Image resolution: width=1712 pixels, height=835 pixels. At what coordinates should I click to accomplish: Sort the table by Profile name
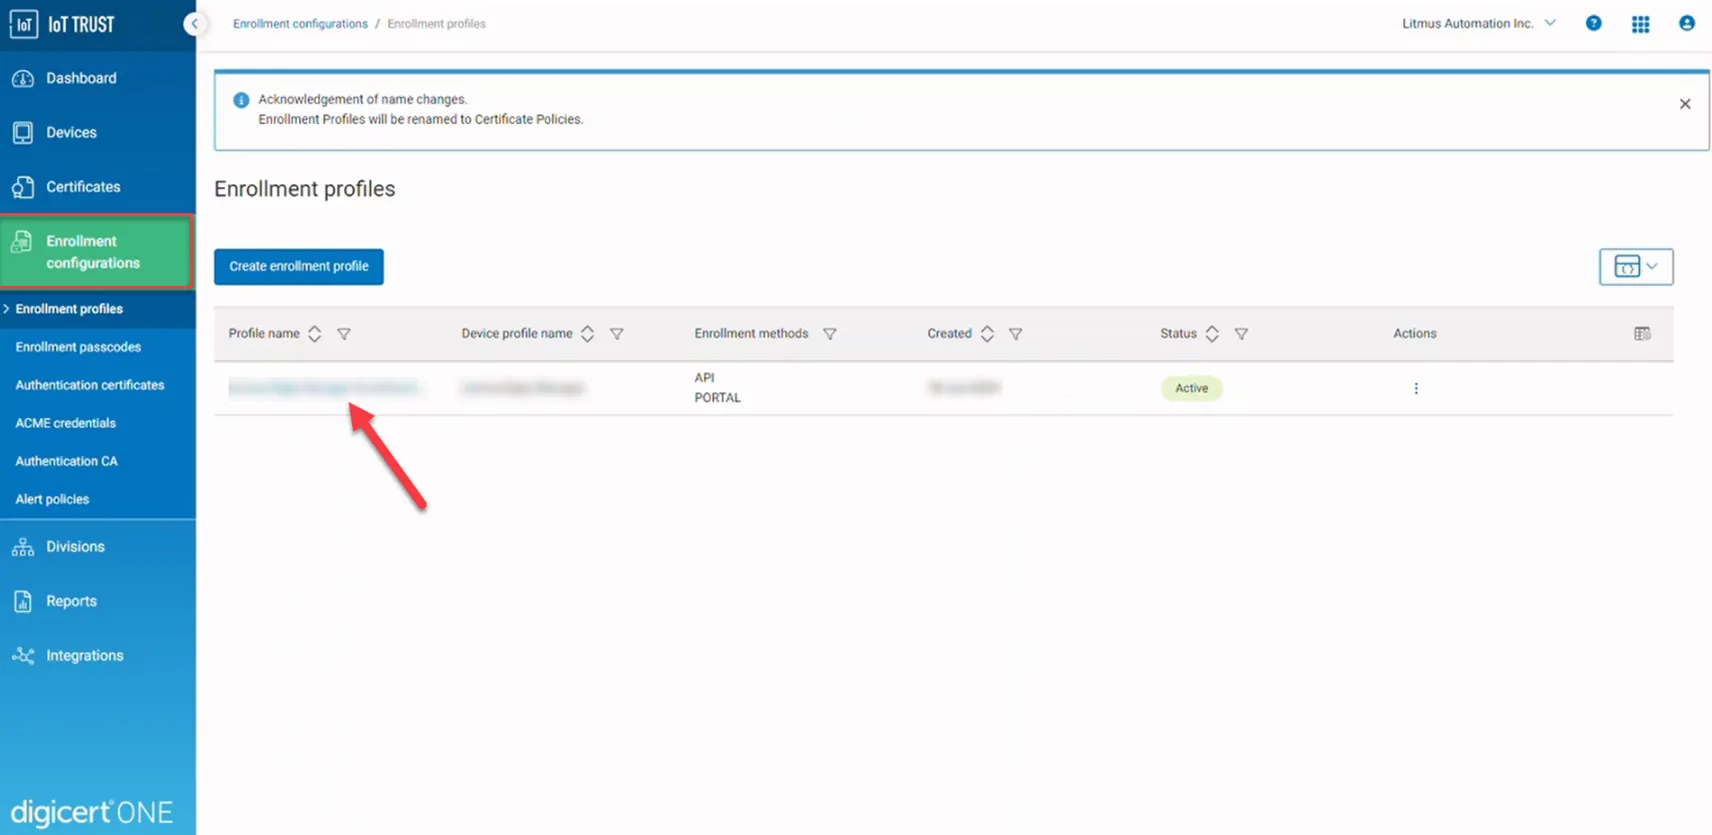(x=314, y=334)
